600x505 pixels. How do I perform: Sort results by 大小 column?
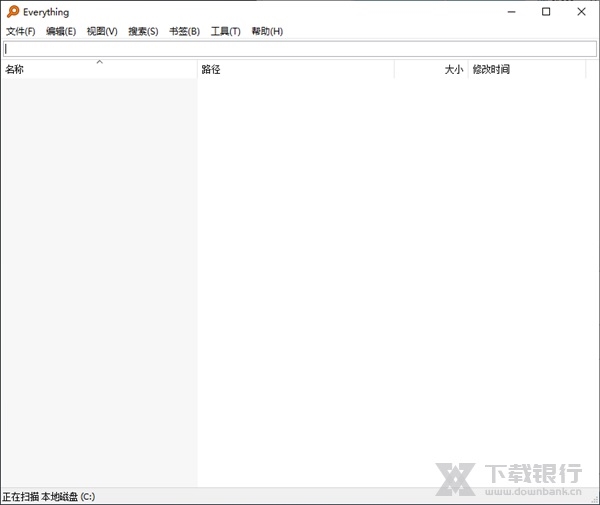pyautogui.click(x=431, y=69)
